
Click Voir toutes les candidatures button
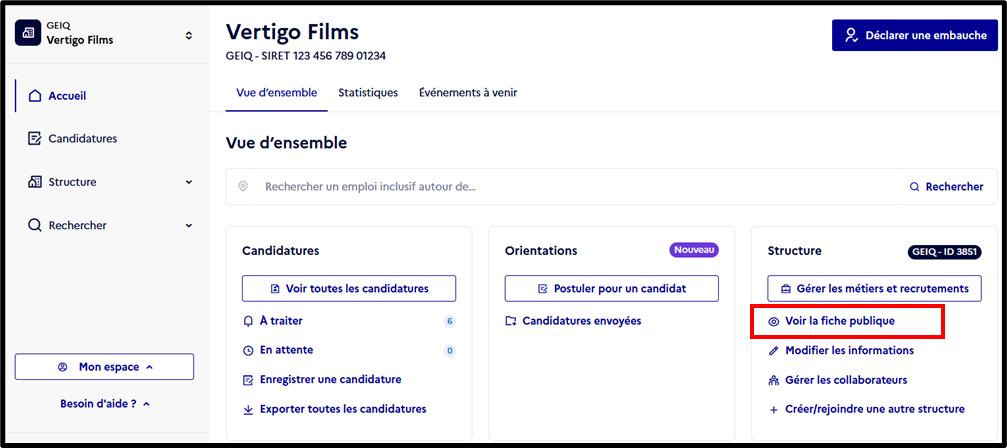click(349, 289)
